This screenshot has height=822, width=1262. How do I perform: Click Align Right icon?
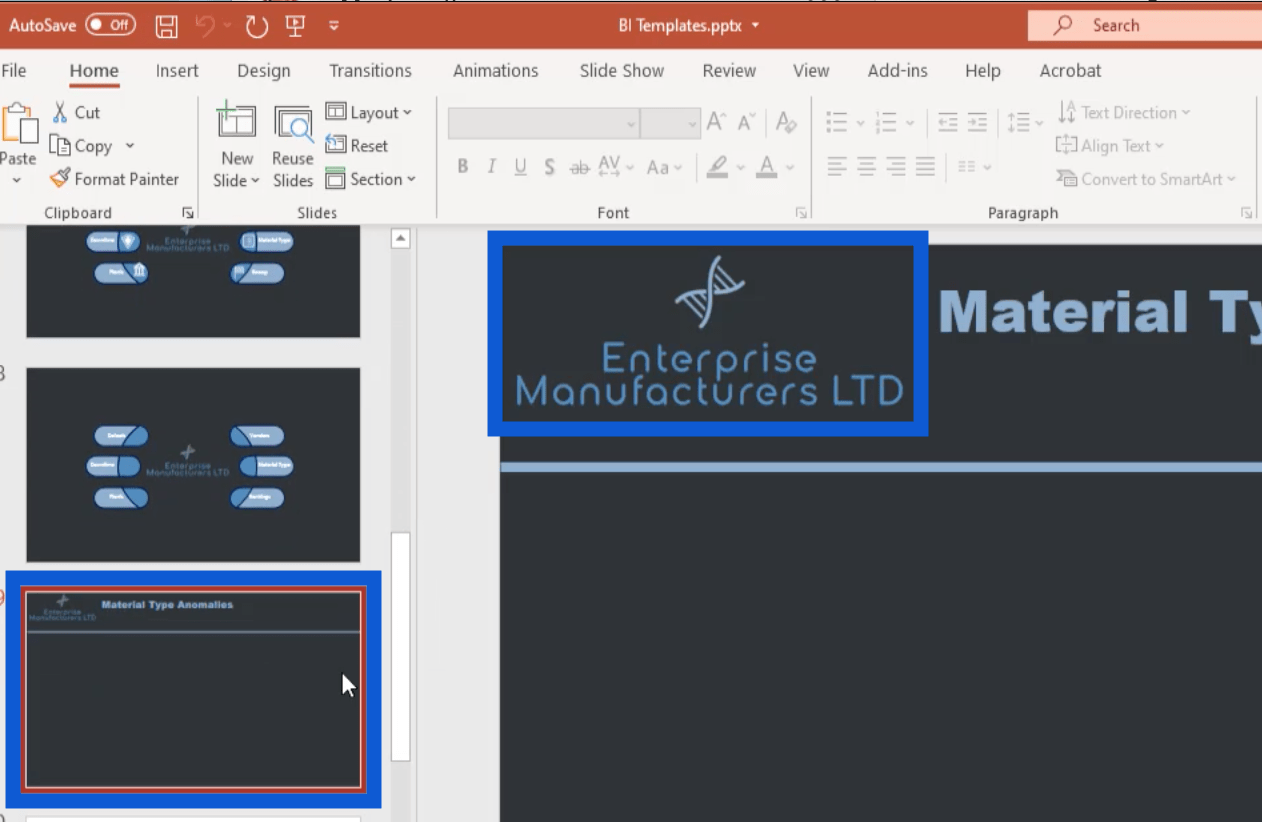896,167
